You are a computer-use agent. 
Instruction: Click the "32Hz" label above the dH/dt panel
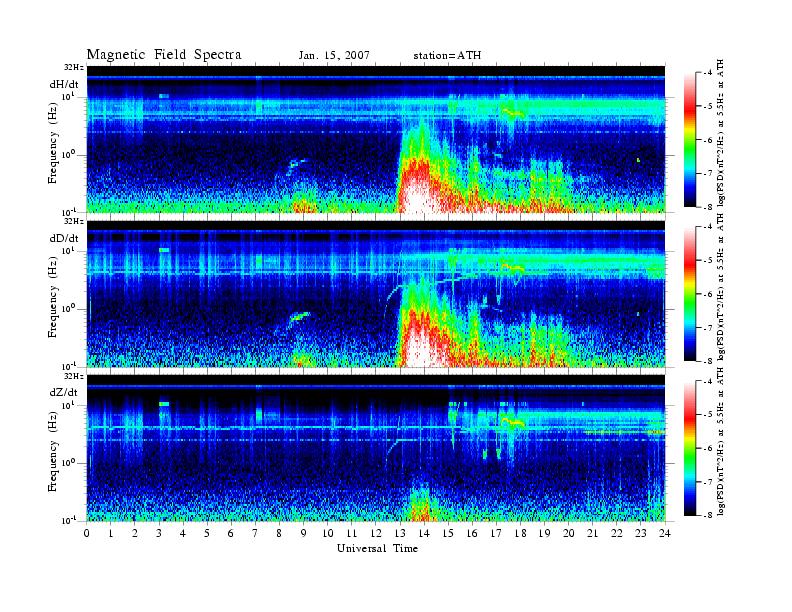click(x=74, y=67)
